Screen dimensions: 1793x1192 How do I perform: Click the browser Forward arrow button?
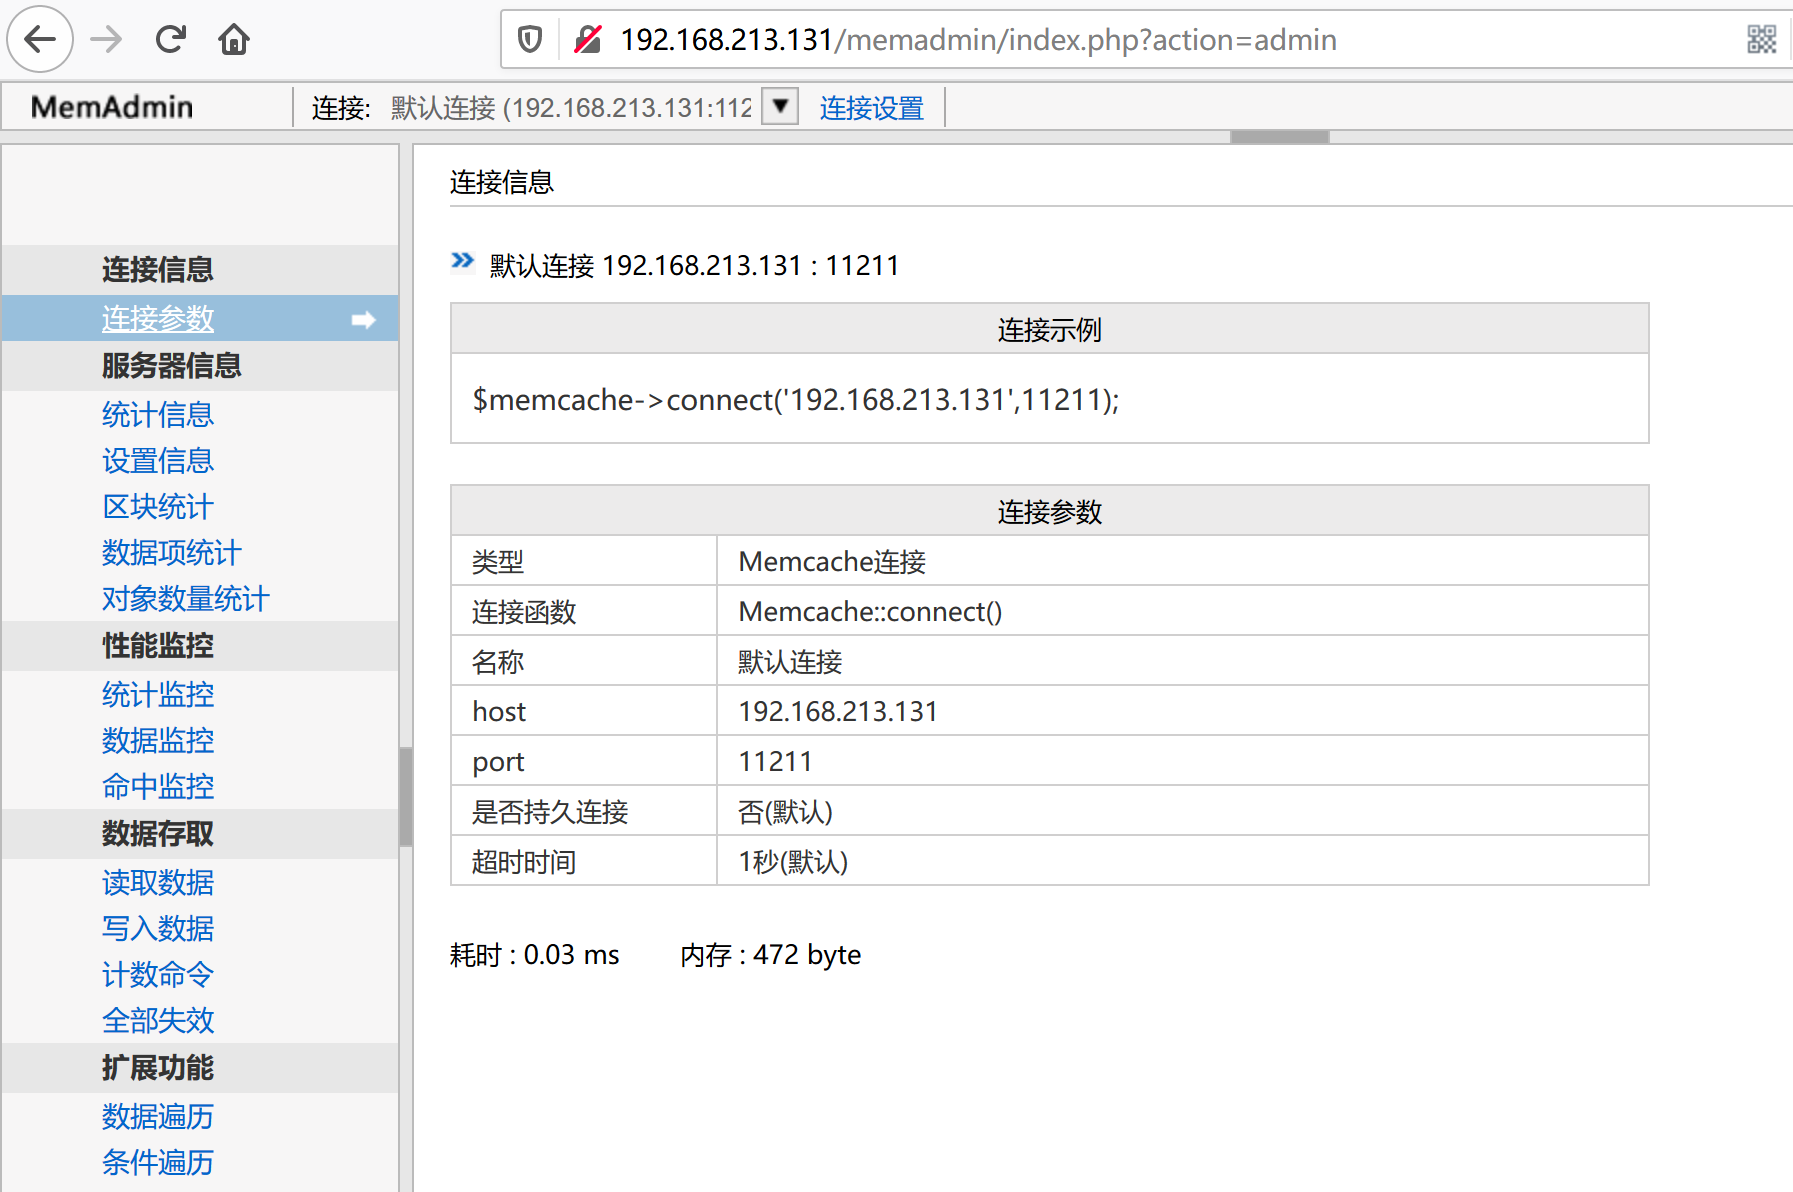pos(106,40)
